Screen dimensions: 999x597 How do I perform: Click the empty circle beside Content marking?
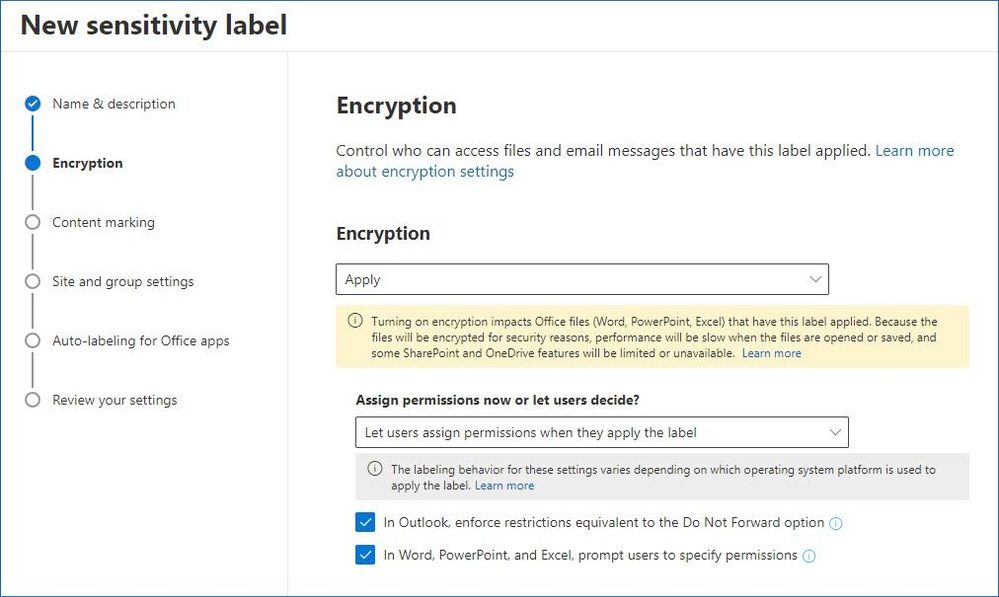[32, 222]
